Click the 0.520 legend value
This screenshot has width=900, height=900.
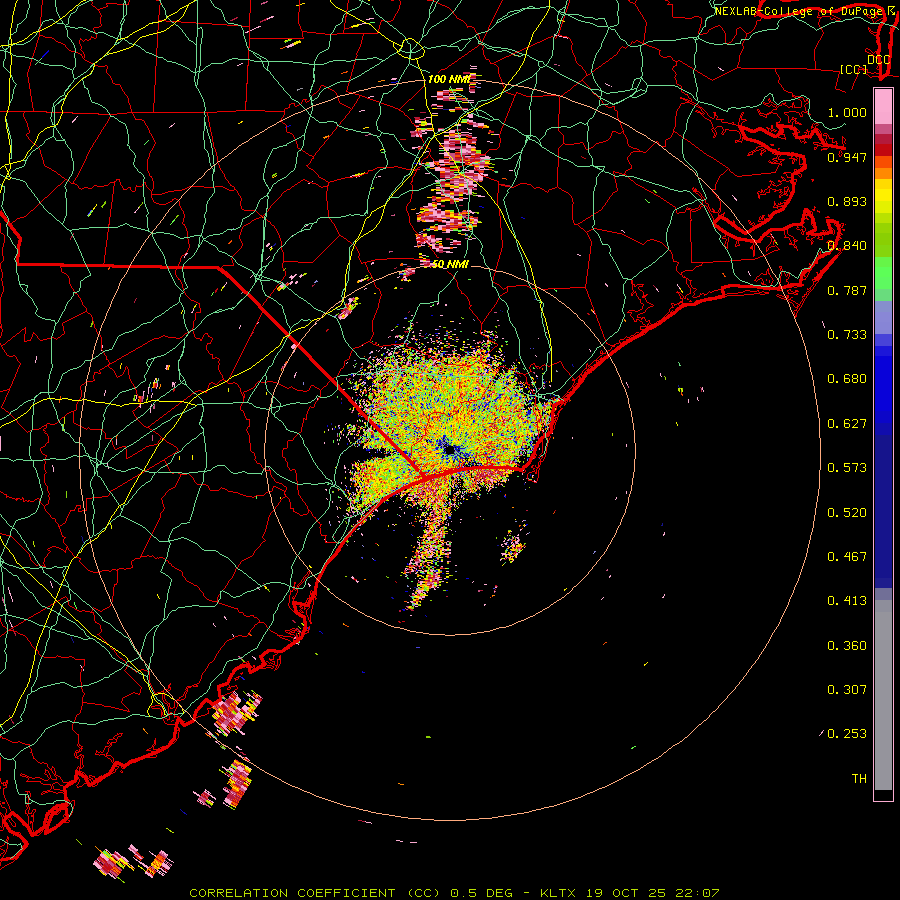pos(847,513)
